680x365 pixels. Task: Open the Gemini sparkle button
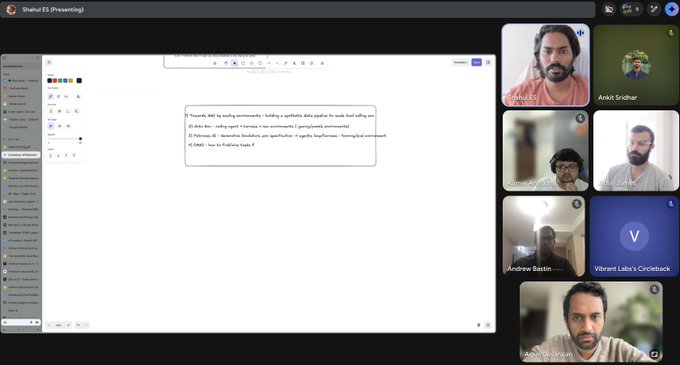point(672,9)
